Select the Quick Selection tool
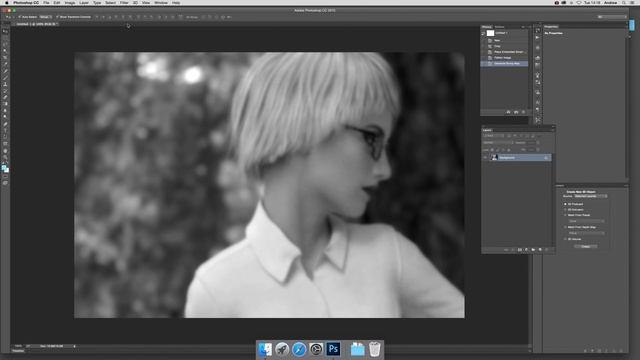The image size is (640, 360). pos(5,51)
